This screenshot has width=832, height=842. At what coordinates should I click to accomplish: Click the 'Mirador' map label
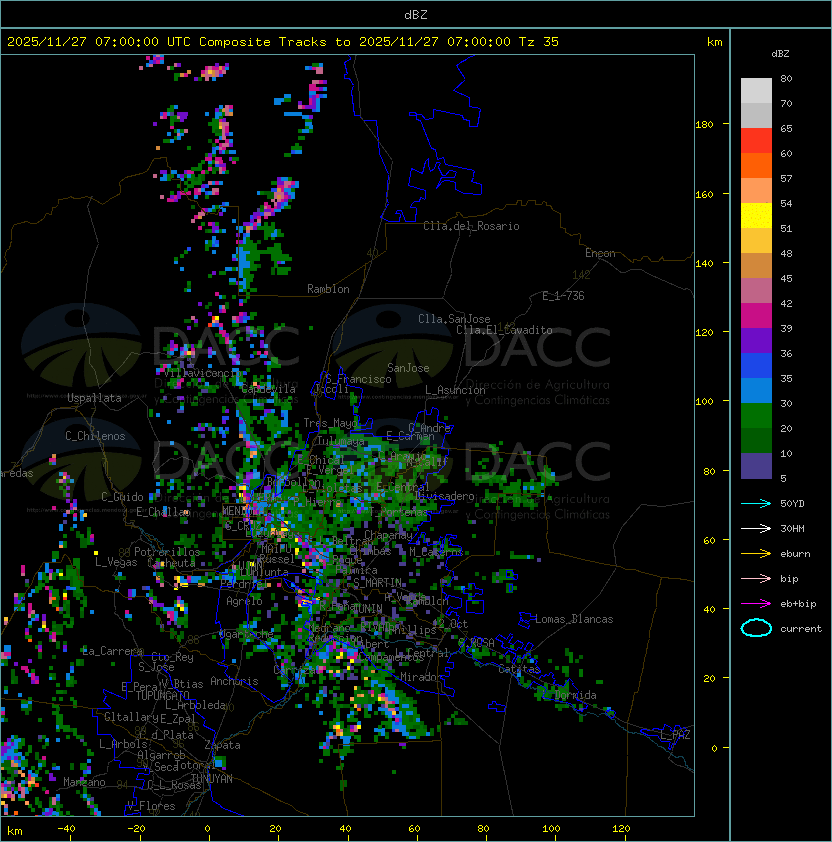[x=421, y=677]
